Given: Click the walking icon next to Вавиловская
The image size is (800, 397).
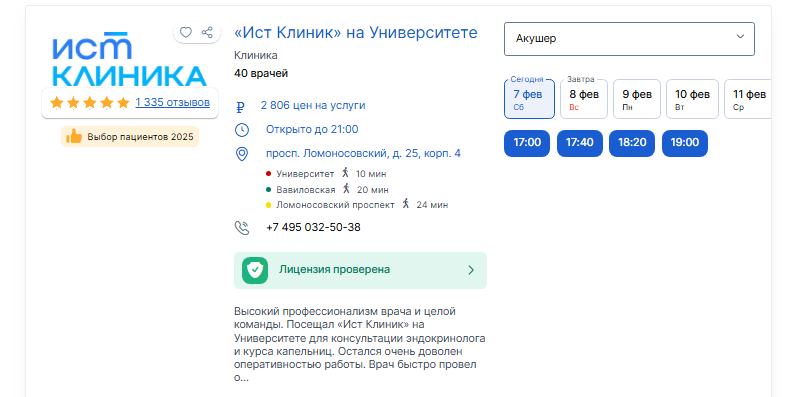Looking at the screenshot, I should tap(346, 188).
